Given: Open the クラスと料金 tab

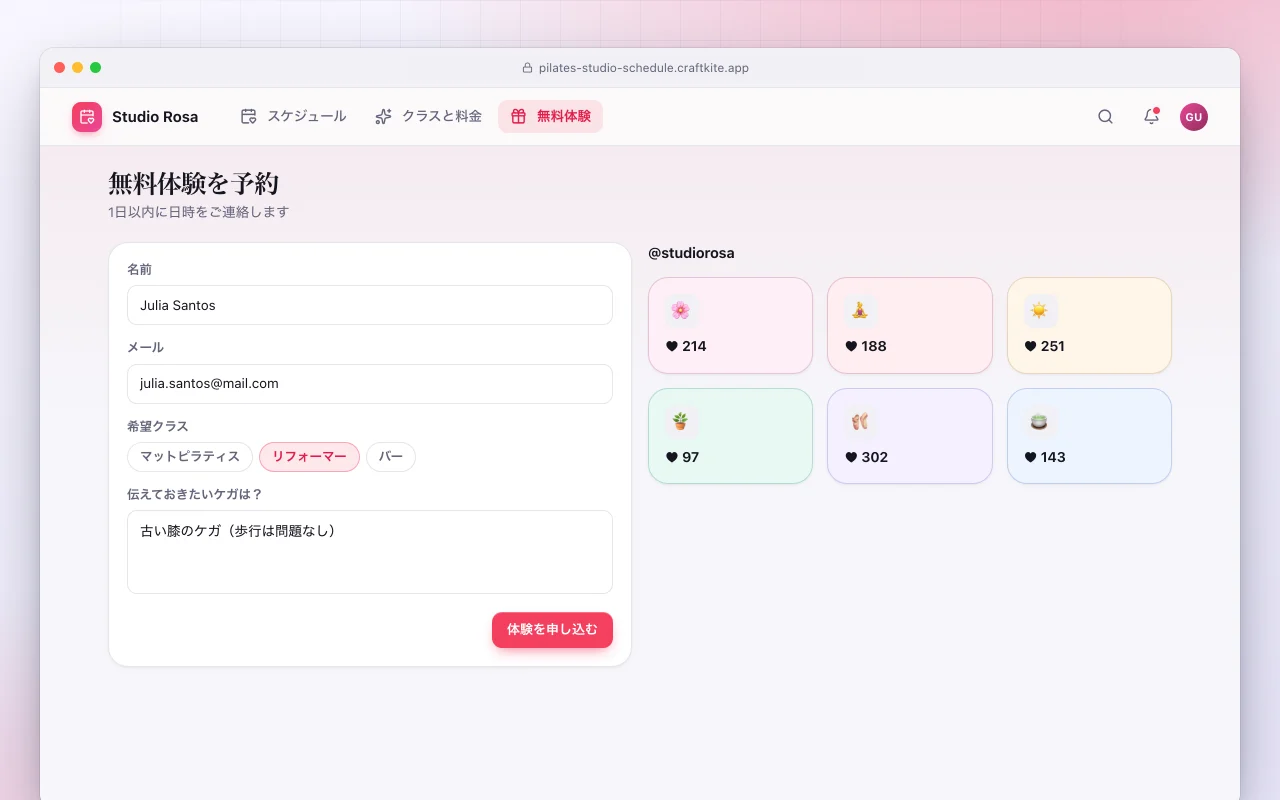Looking at the screenshot, I should tap(428, 117).
